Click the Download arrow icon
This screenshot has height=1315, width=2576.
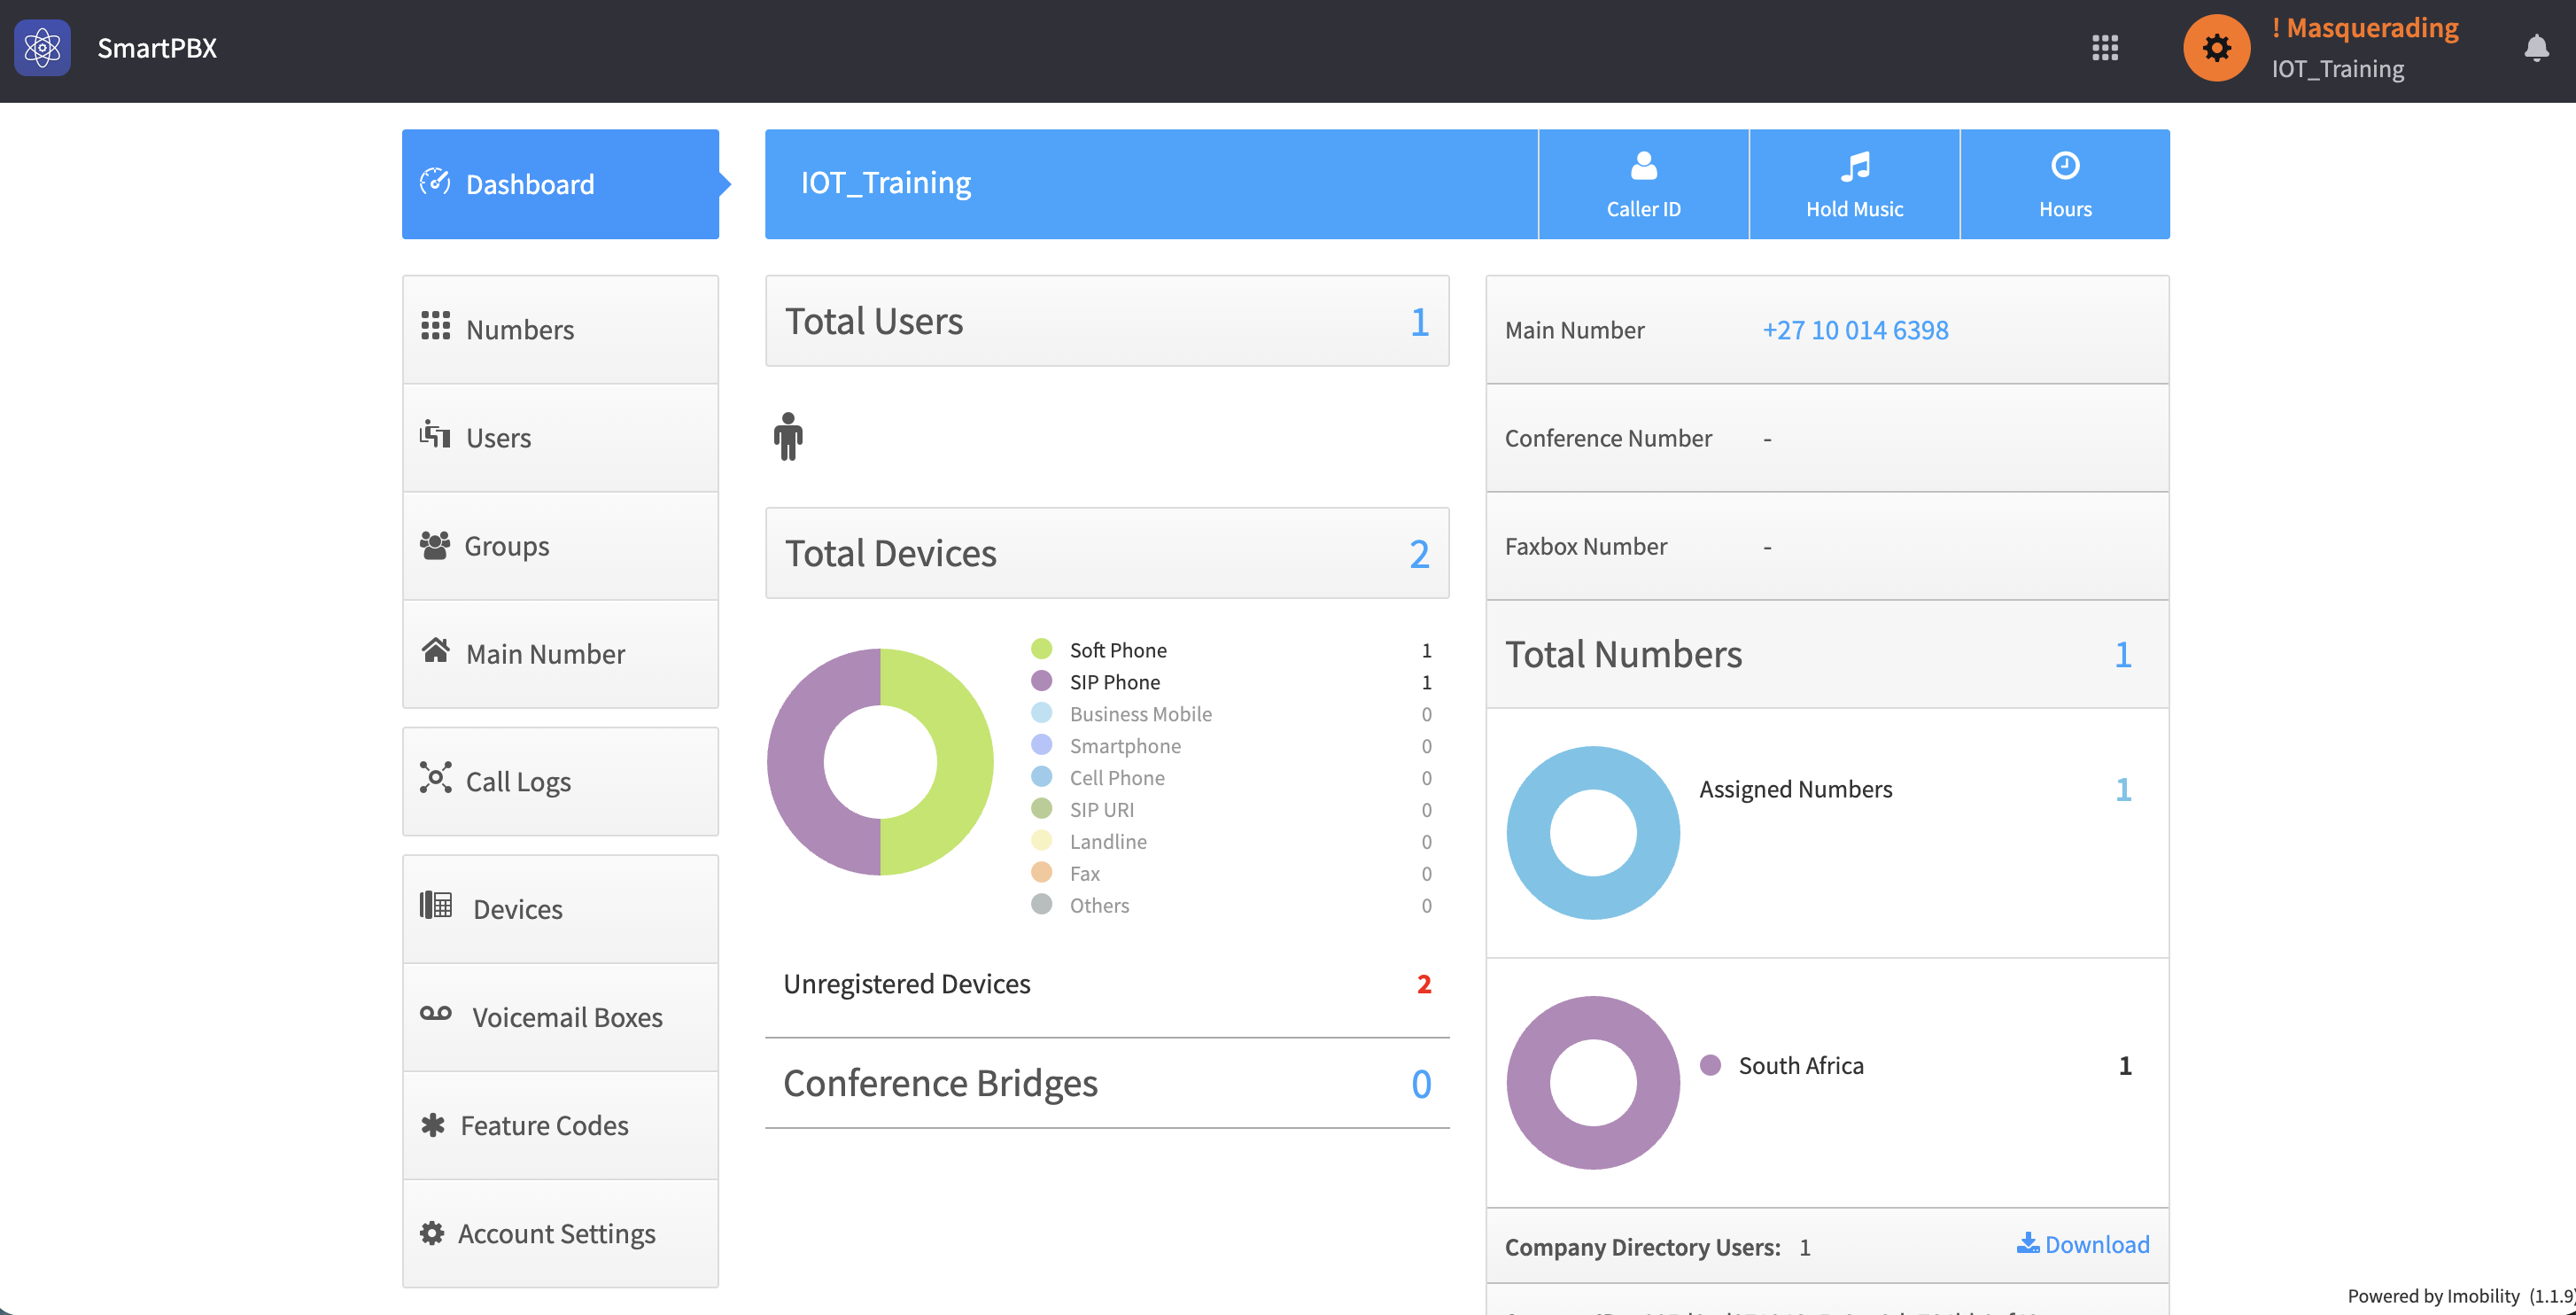point(2027,1242)
